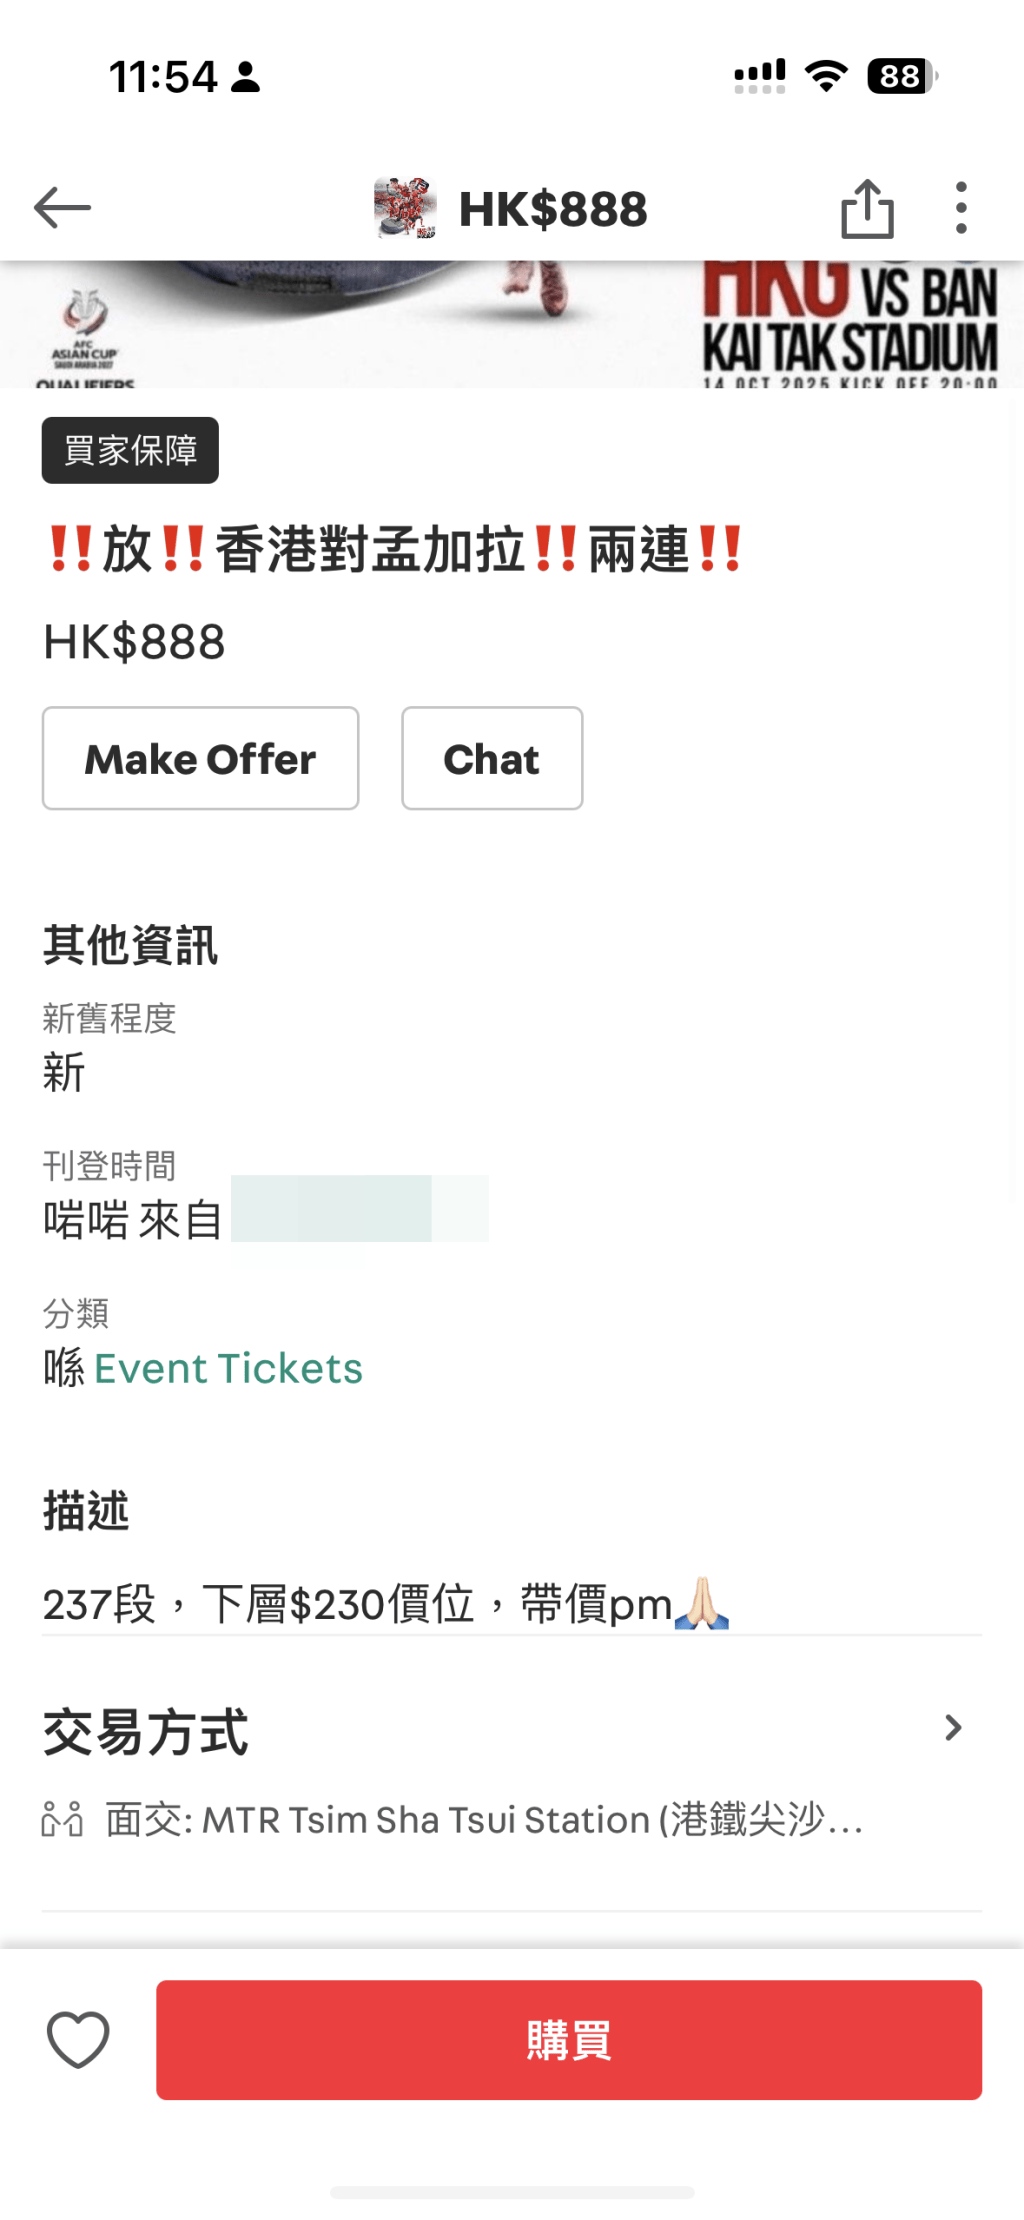Open the three-dot more options menu
1024x2220 pixels.
961,208
